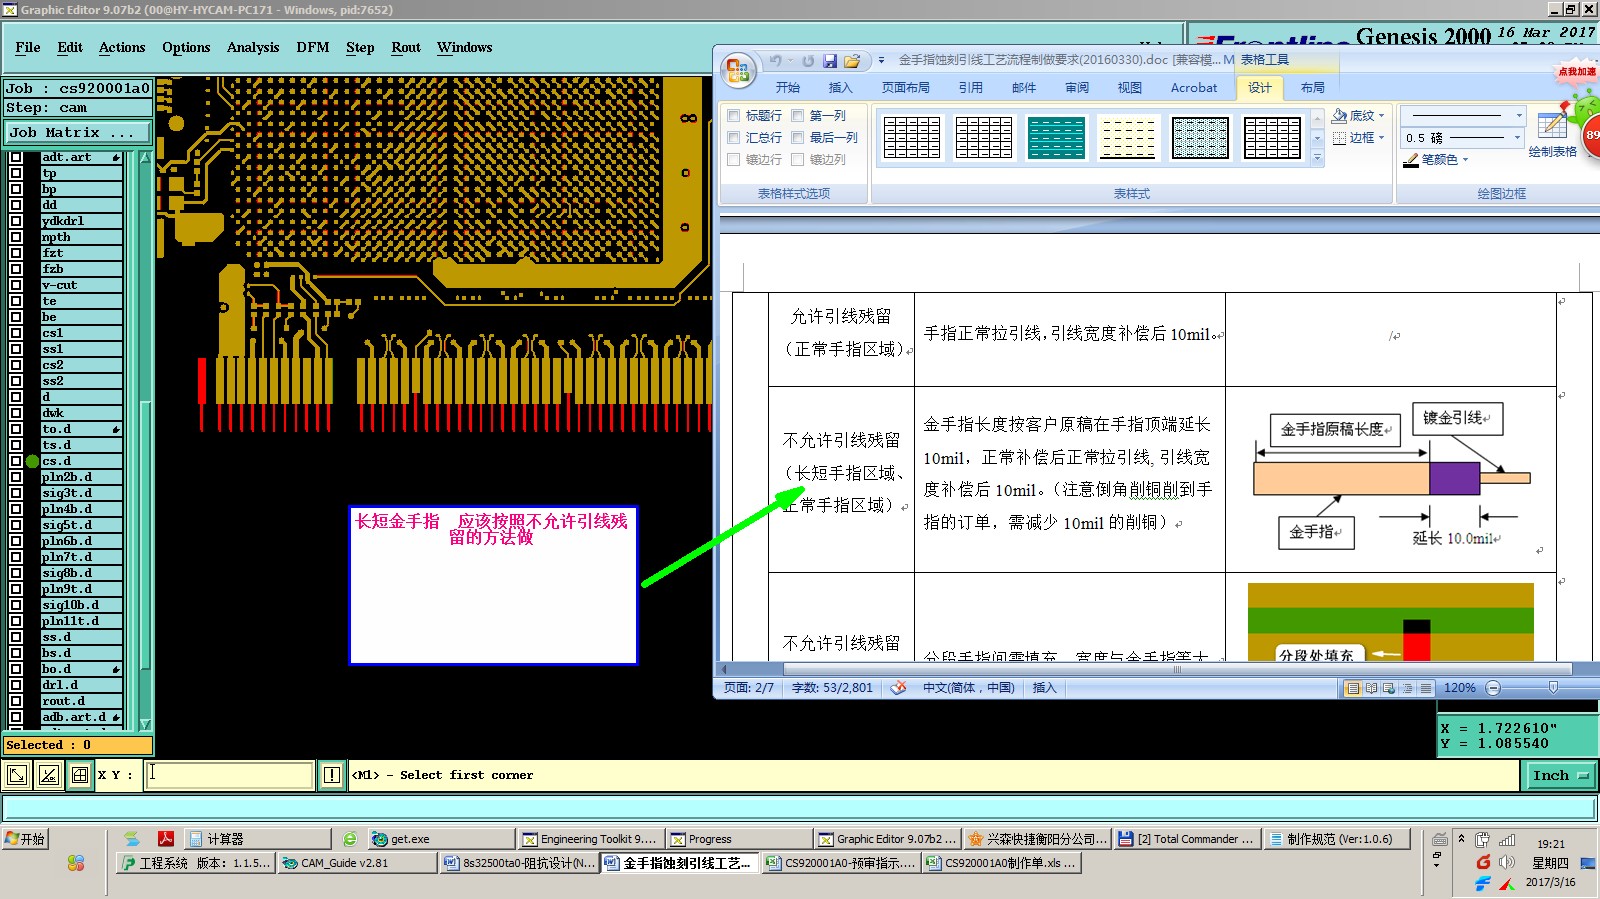Screen dimensions: 1600x899
Task: Switch to the 页面布局 ribbon tab
Action: pyautogui.click(x=906, y=88)
